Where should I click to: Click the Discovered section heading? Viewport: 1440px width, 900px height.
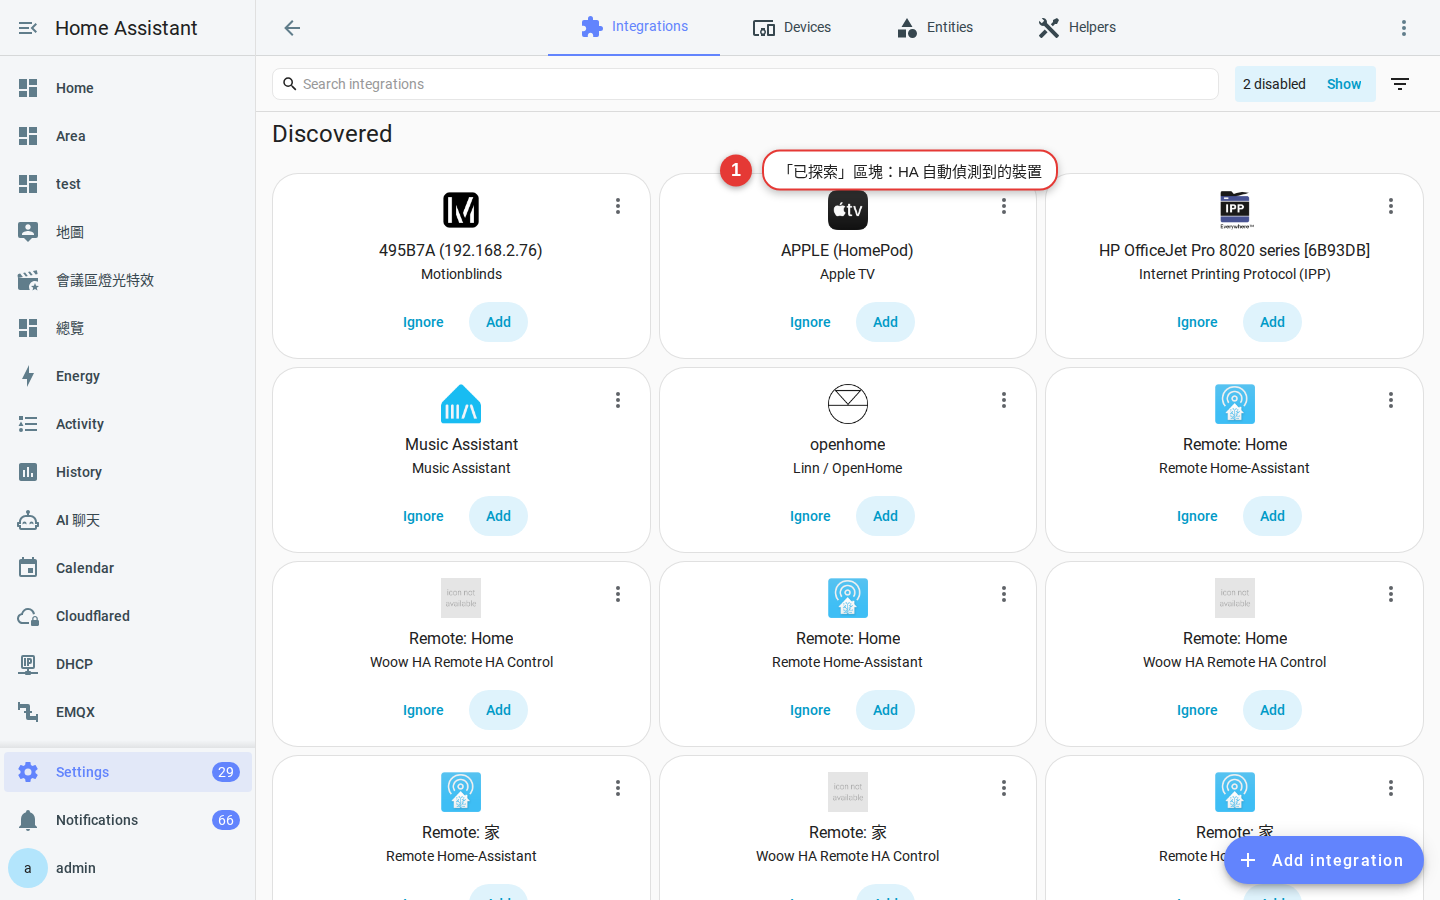332,134
